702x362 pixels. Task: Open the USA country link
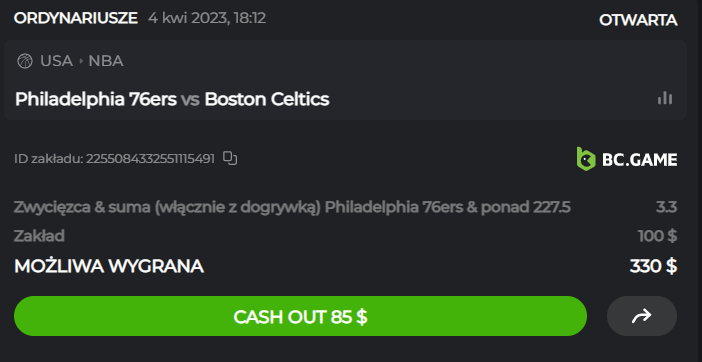(x=56, y=61)
